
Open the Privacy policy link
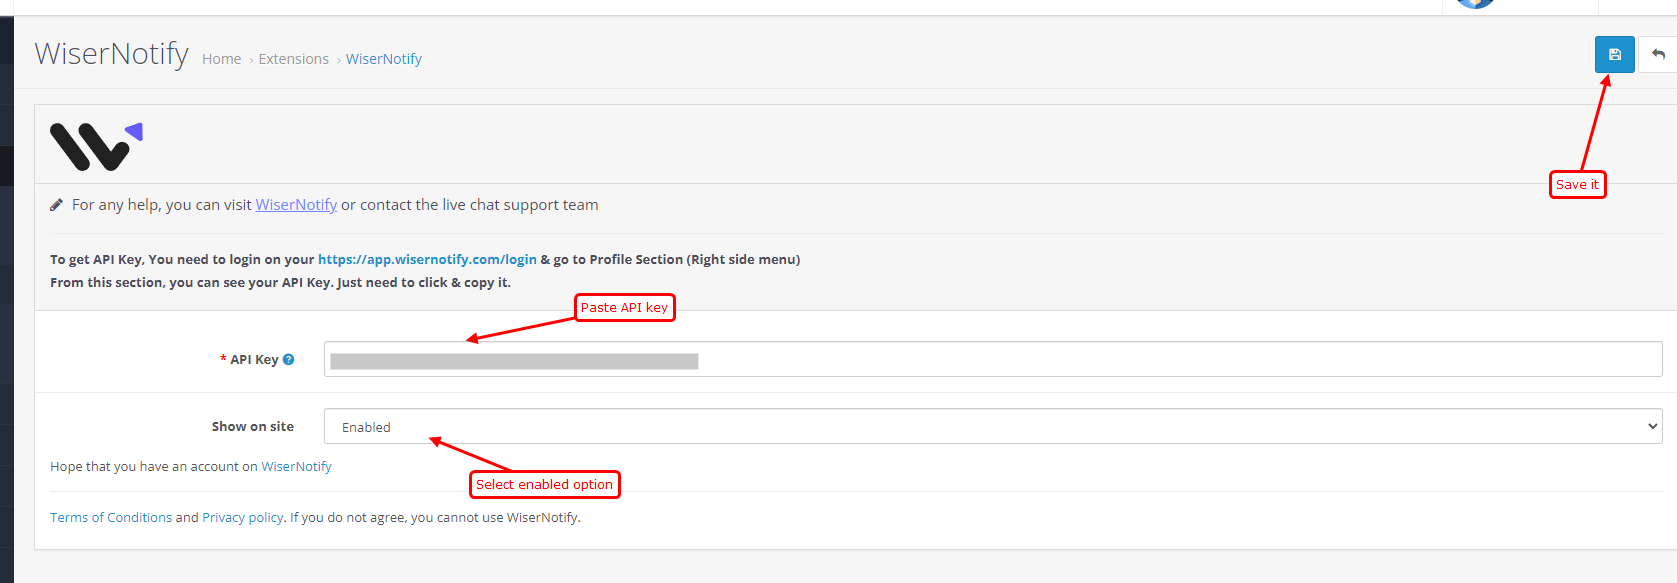[243, 518]
